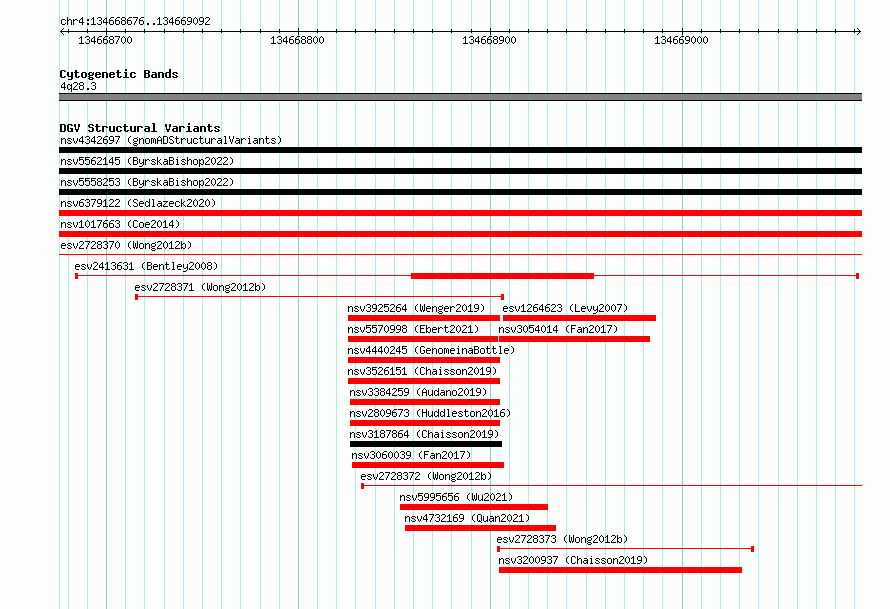
Task: Click the nsv3200937 Chaisson2019 label
Action: tap(573, 560)
